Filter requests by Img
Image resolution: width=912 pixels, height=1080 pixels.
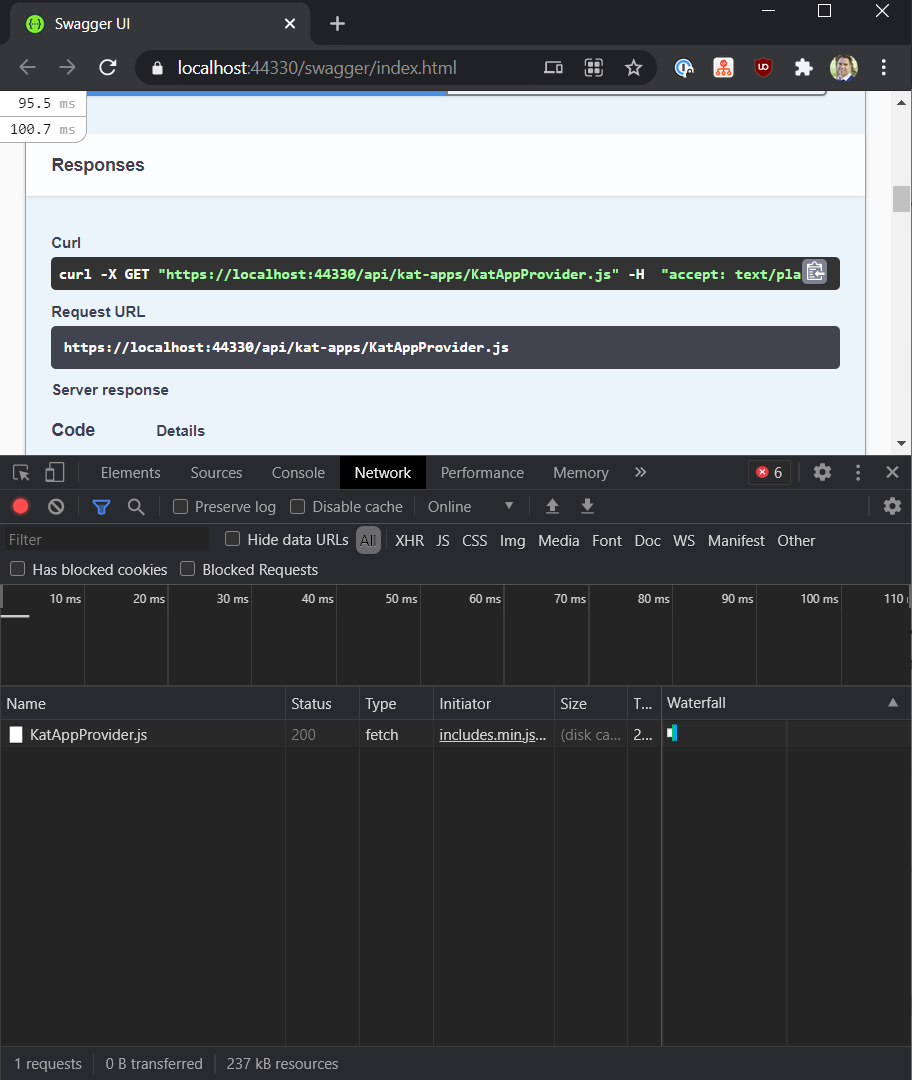click(512, 541)
